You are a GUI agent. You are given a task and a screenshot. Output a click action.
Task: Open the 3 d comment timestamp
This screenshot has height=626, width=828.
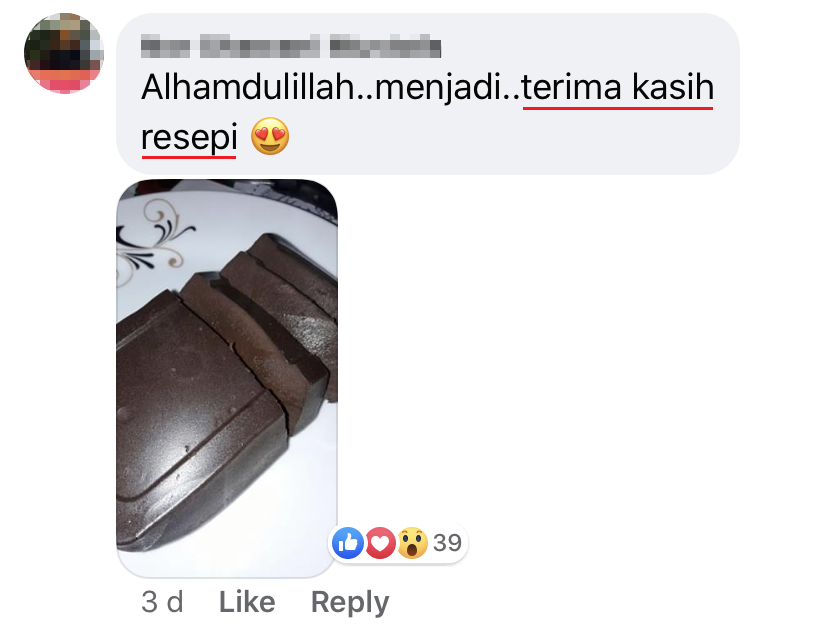pos(162,602)
